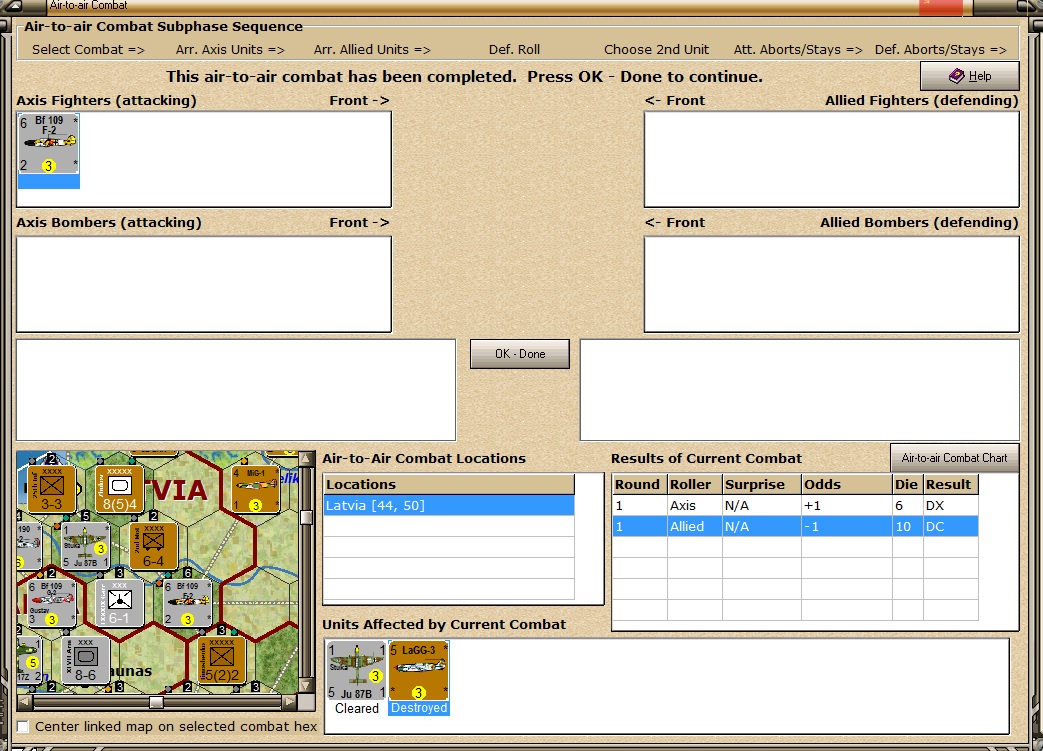Click the book icon on the Help button

coord(956,76)
